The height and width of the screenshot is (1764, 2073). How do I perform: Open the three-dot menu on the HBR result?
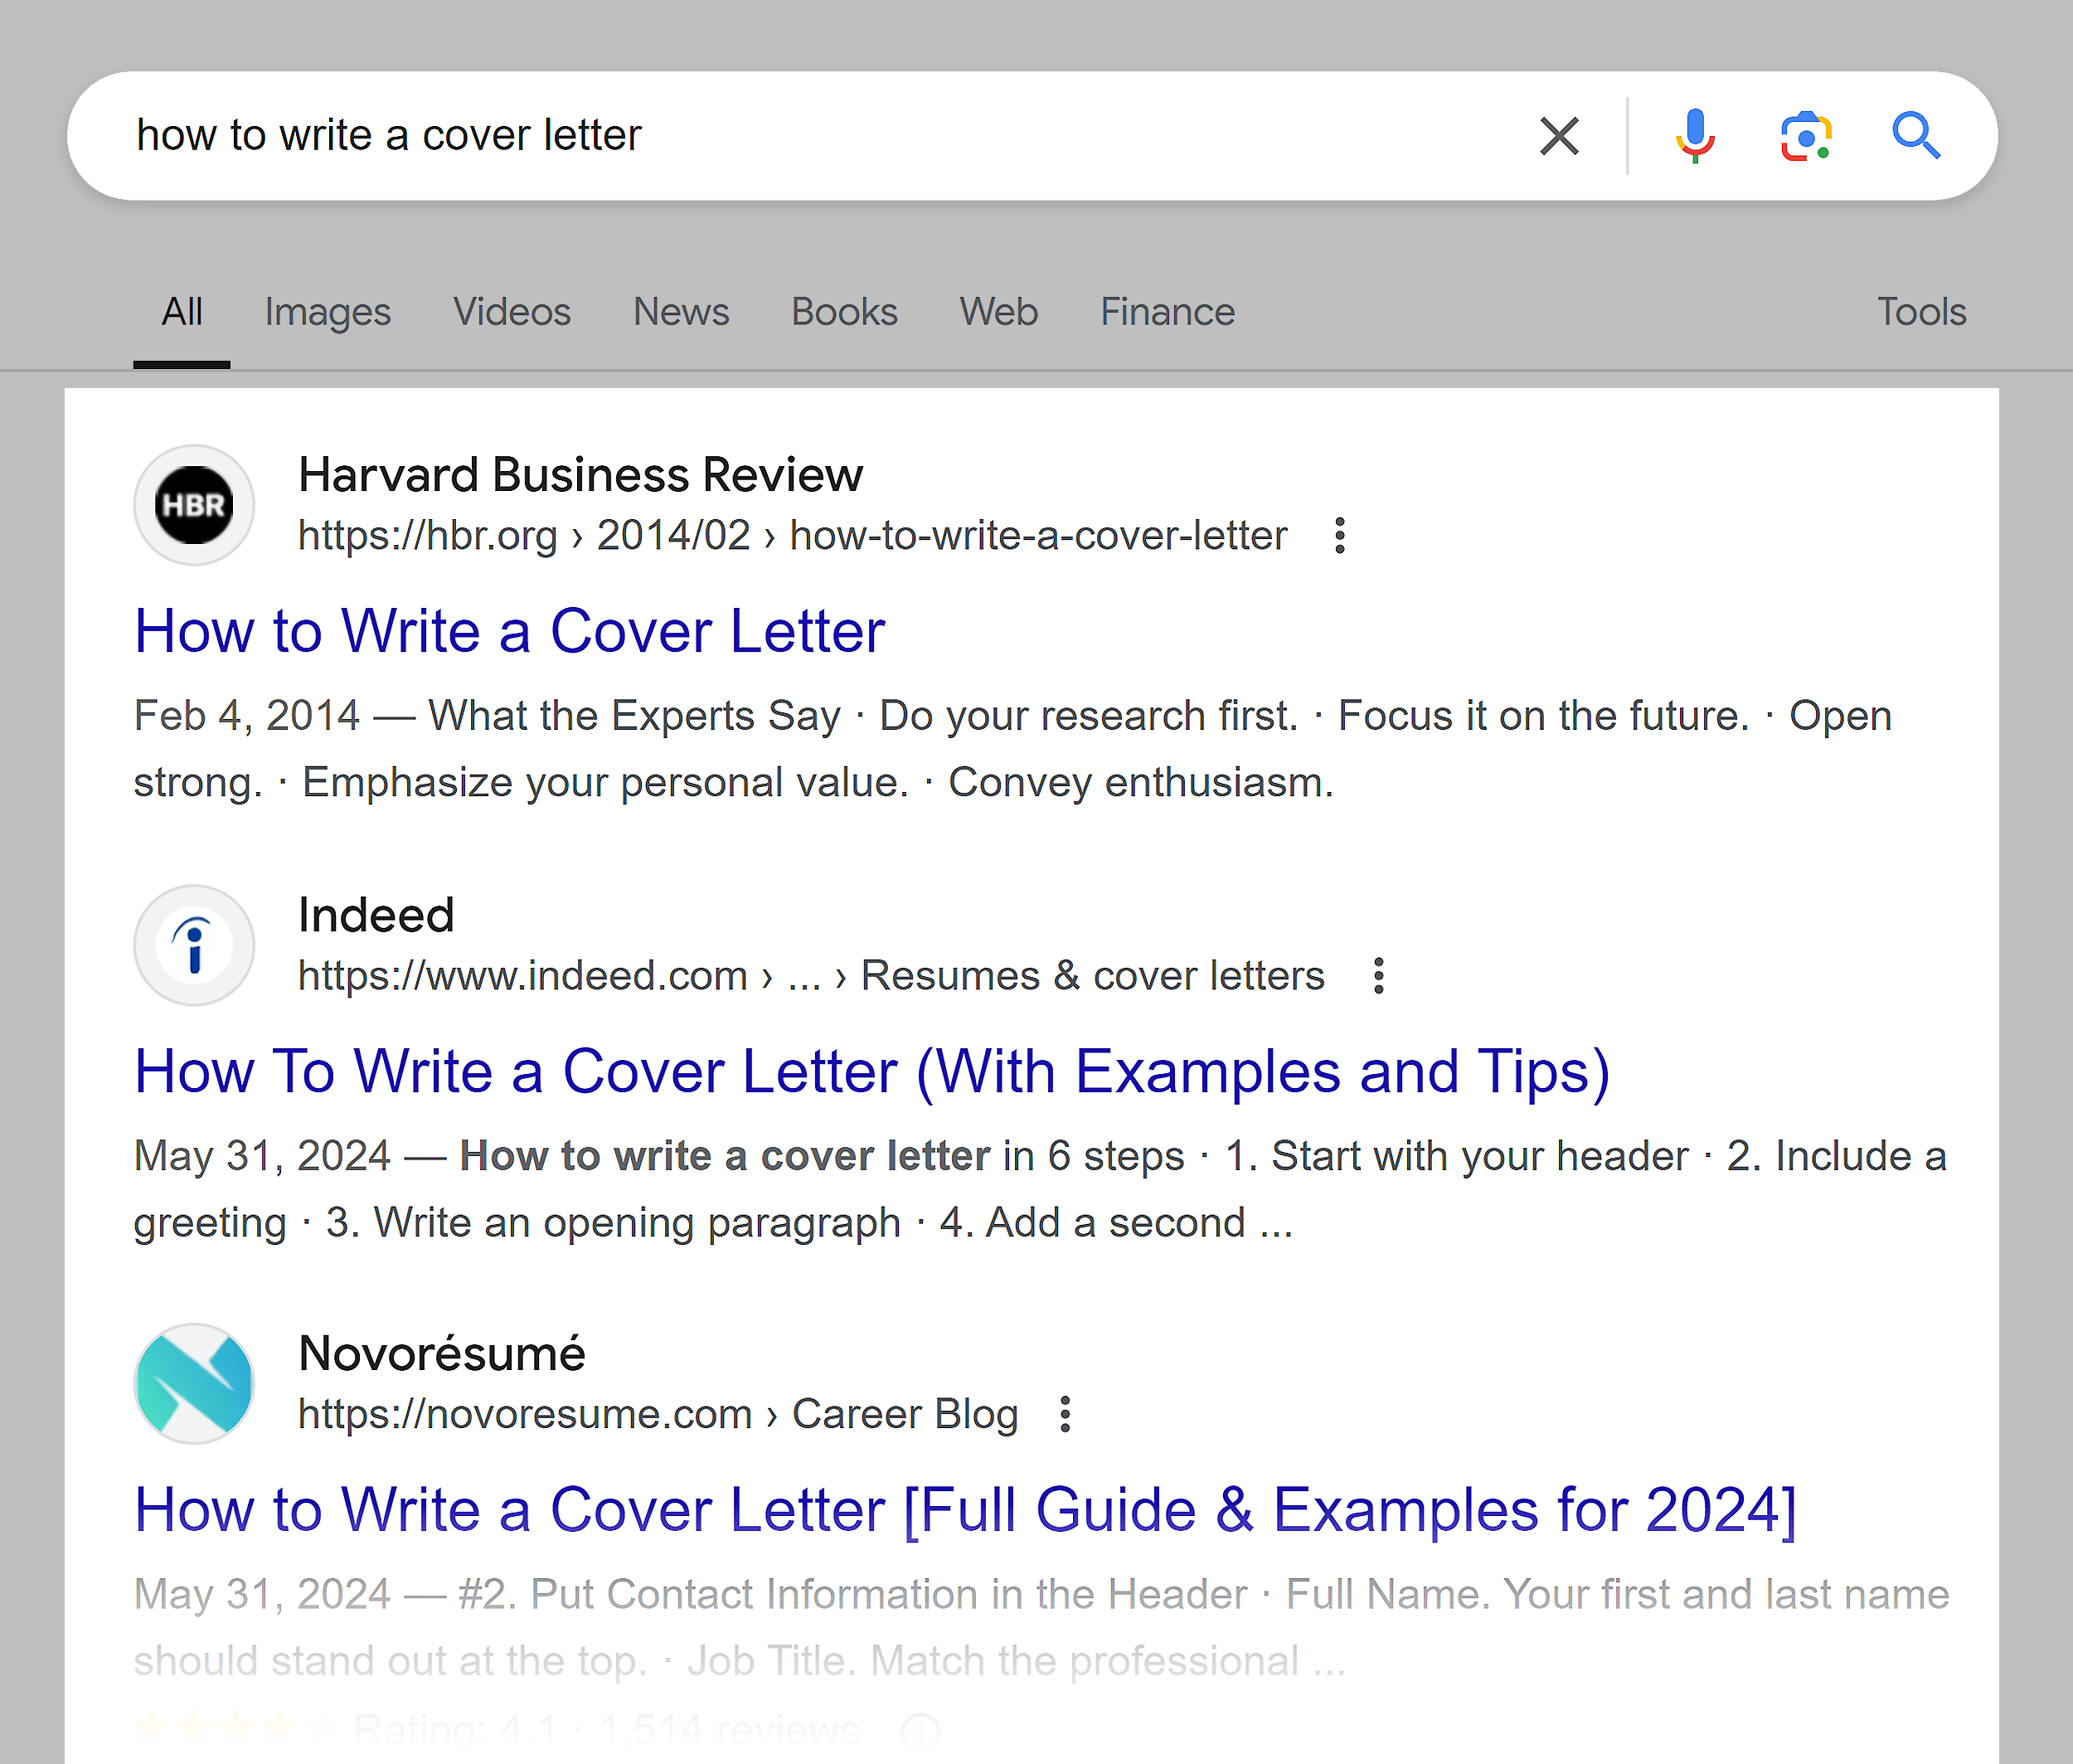(1339, 536)
